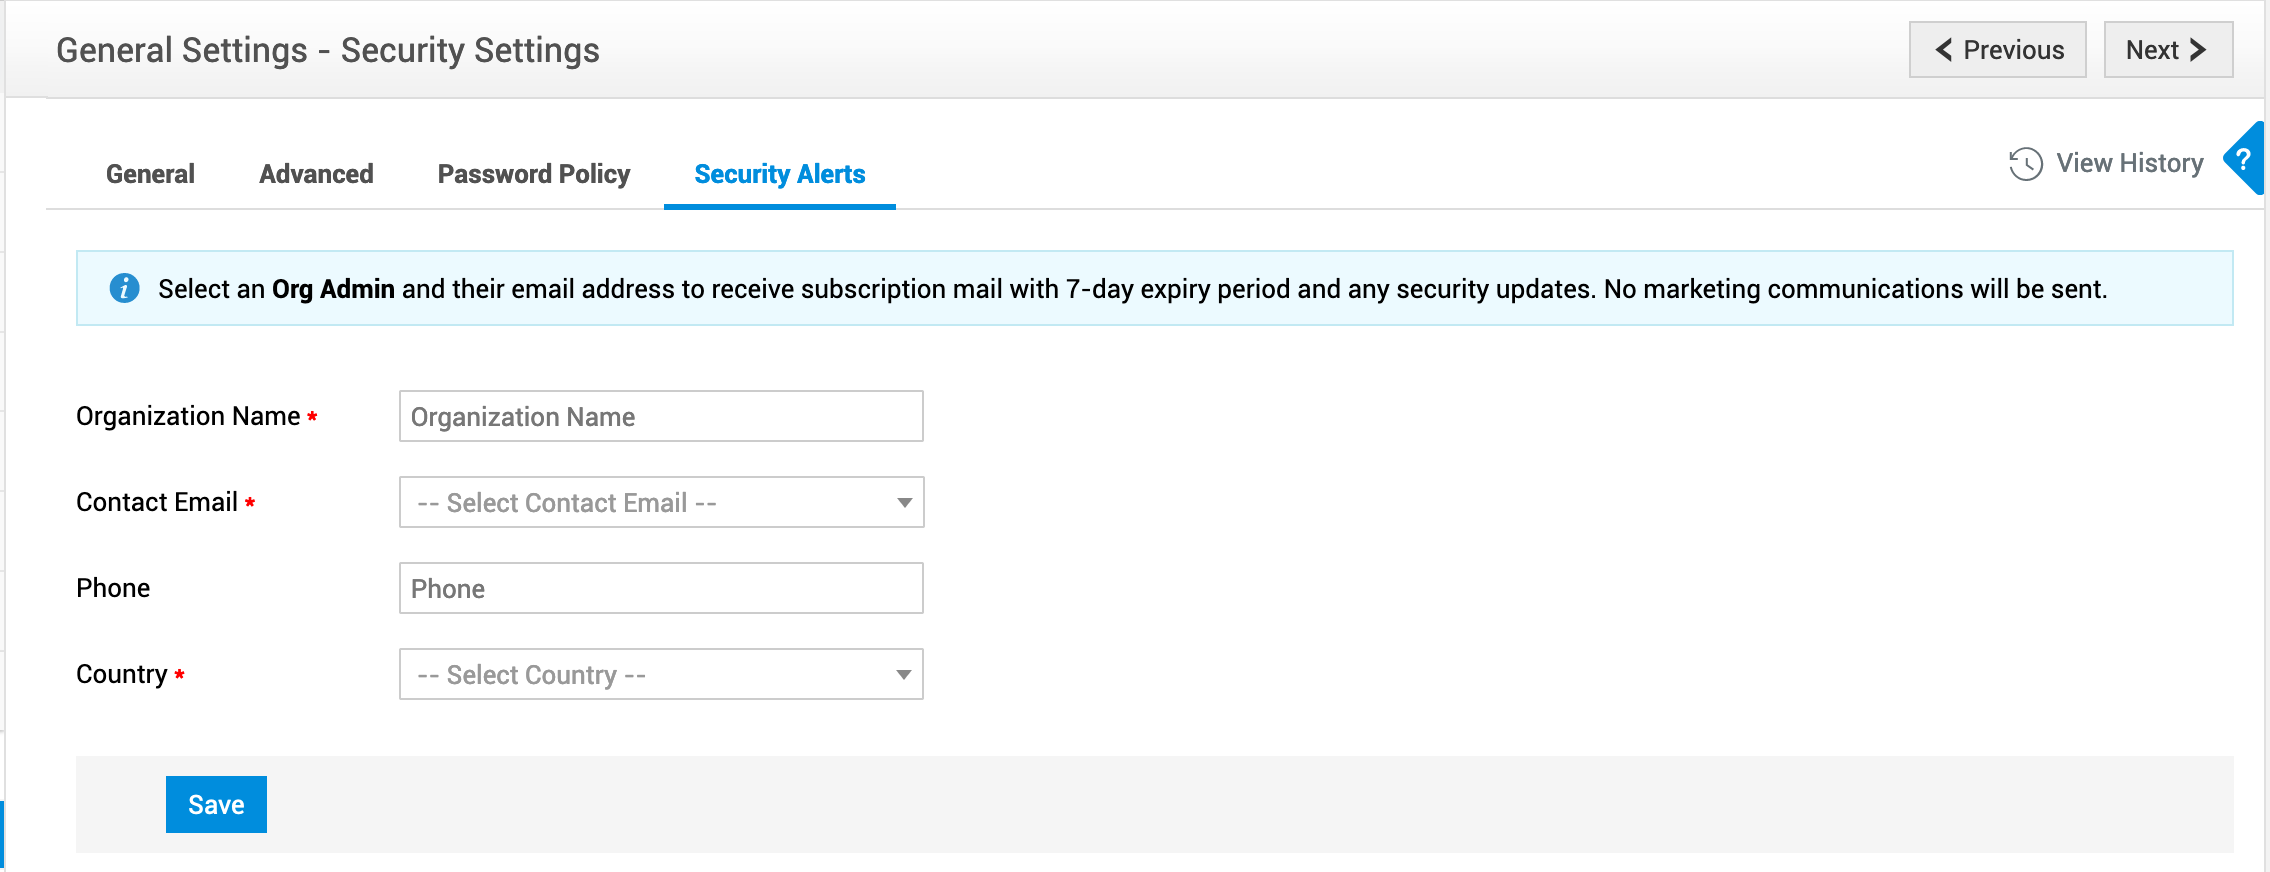Open the Advanced tab
The image size is (2270, 872).
[316, 173]
